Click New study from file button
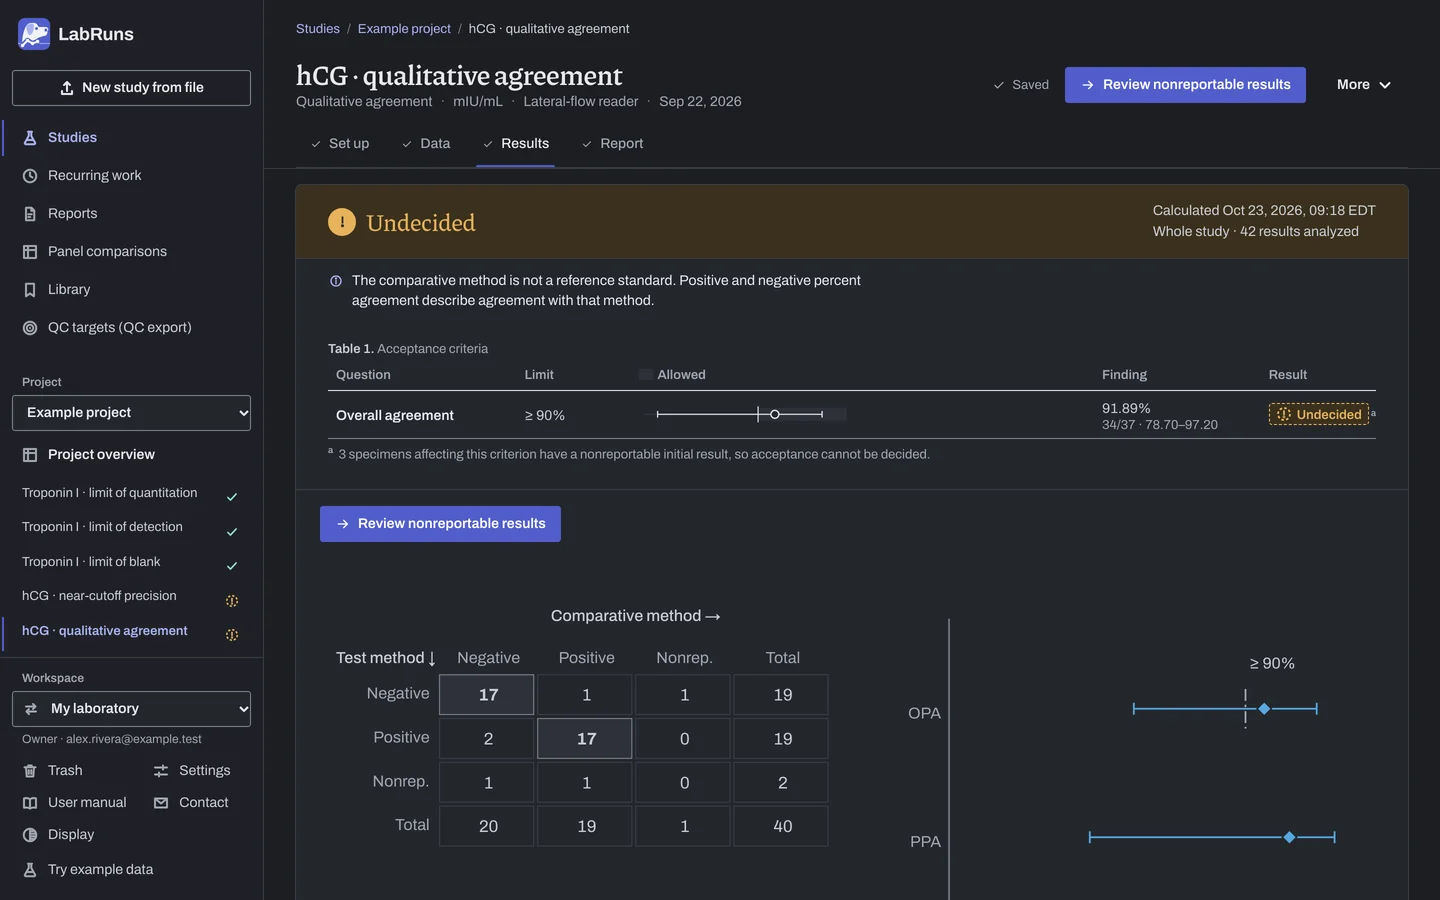The height and width of the screenshot is (900, 1440). pos(131,88)
